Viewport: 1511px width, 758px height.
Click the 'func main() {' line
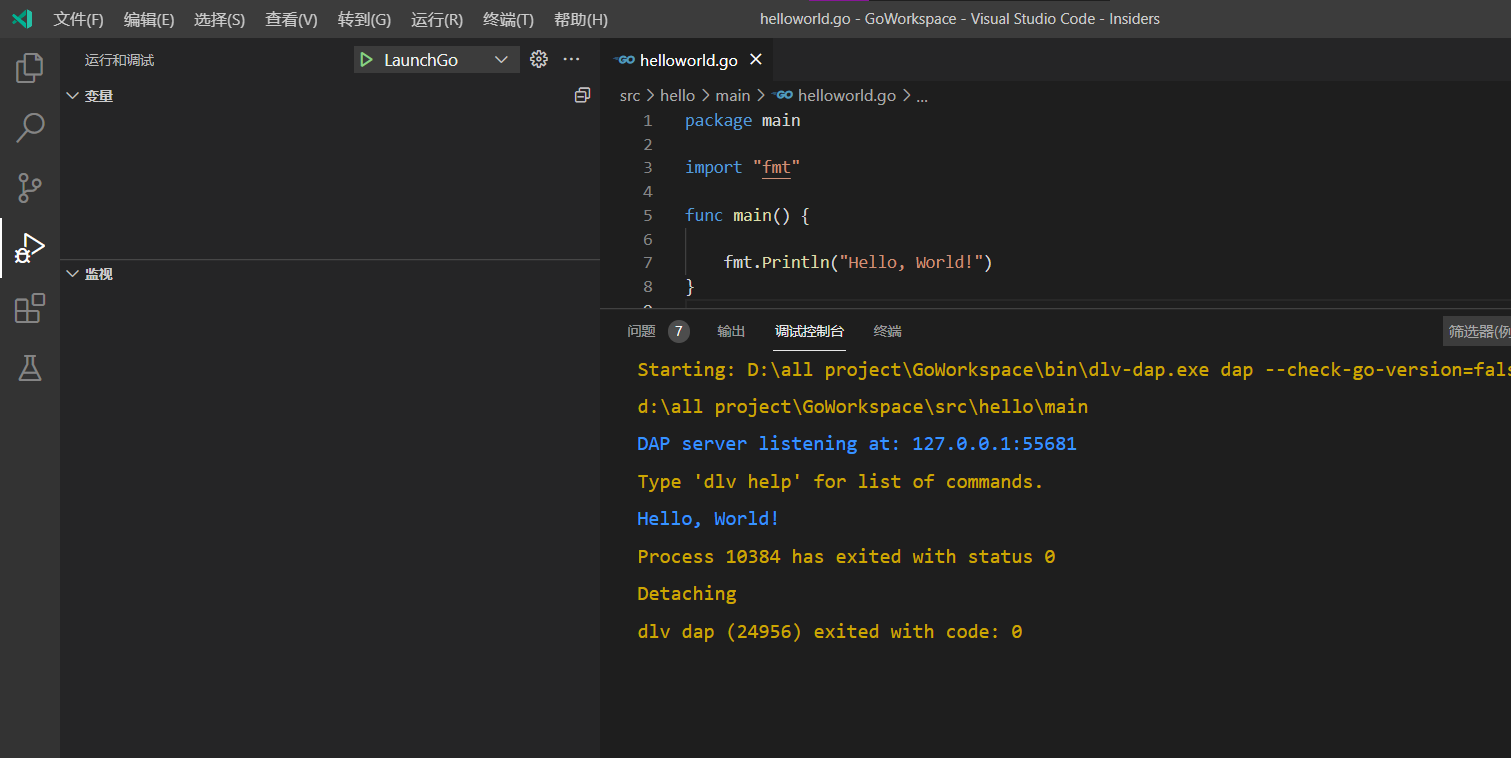tap(747, 216)
